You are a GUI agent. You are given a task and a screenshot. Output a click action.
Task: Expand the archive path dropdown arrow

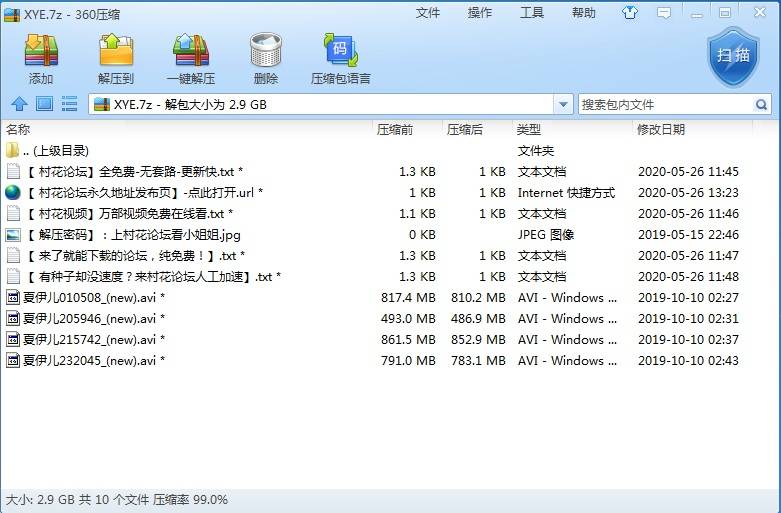pos(563,104)
